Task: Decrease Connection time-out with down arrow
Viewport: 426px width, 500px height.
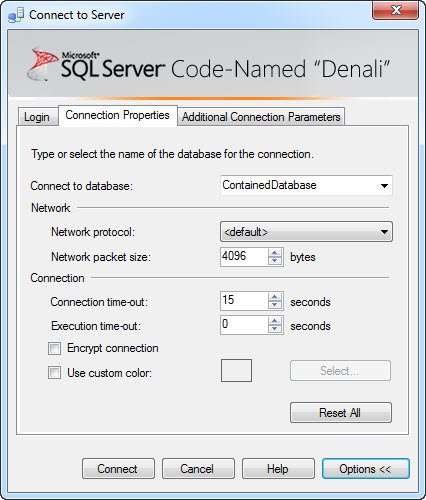Action: (275, 305)
